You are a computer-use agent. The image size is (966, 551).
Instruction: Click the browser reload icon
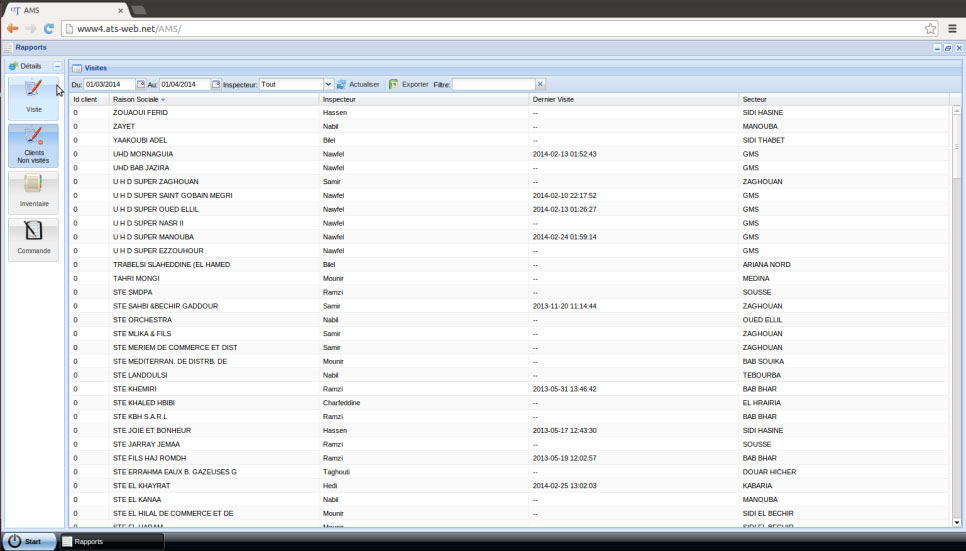(48, 28)
